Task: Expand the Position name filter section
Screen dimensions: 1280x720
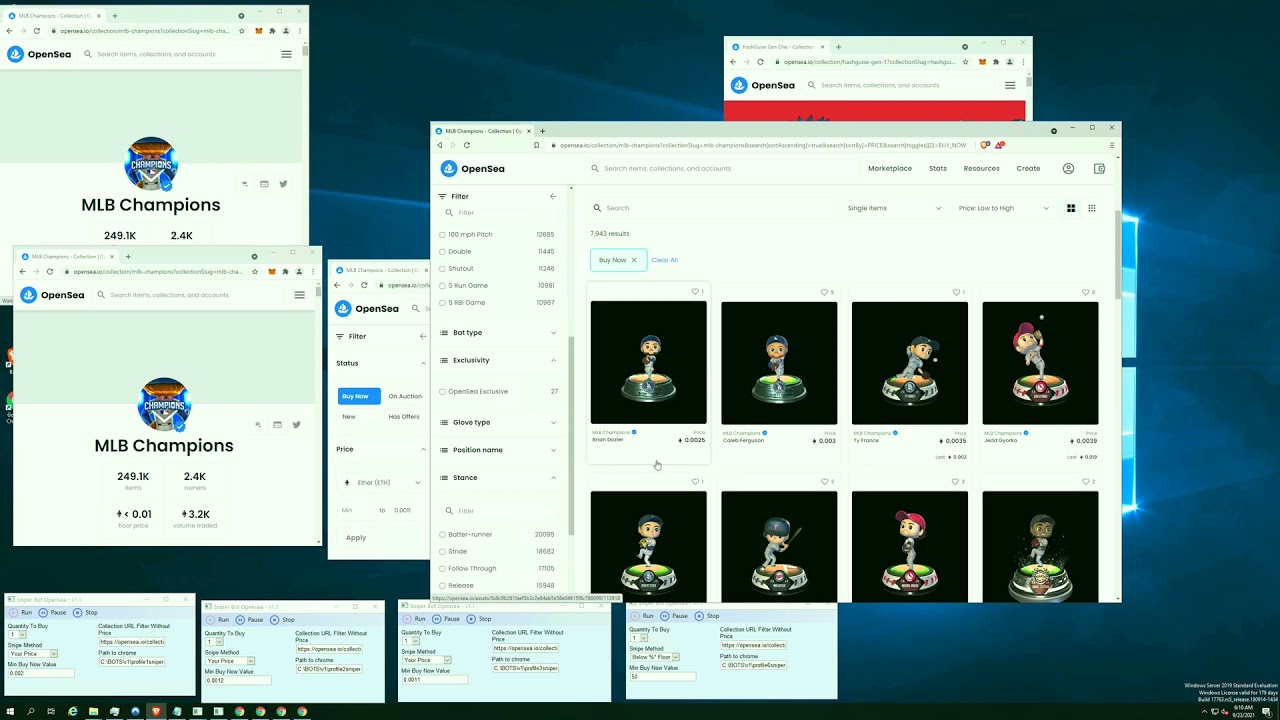Action: 499,450
